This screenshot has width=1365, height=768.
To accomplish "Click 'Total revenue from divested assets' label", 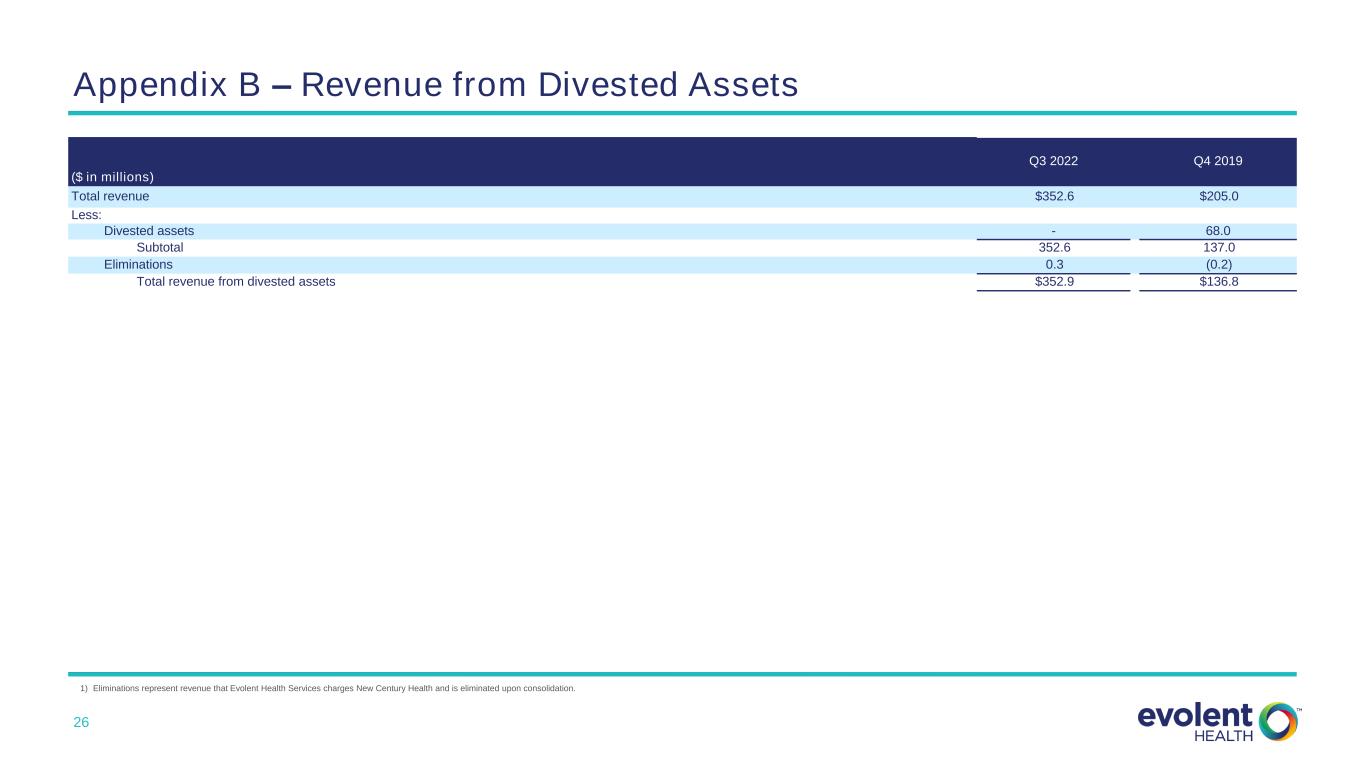I will click(x=235, y=282).
